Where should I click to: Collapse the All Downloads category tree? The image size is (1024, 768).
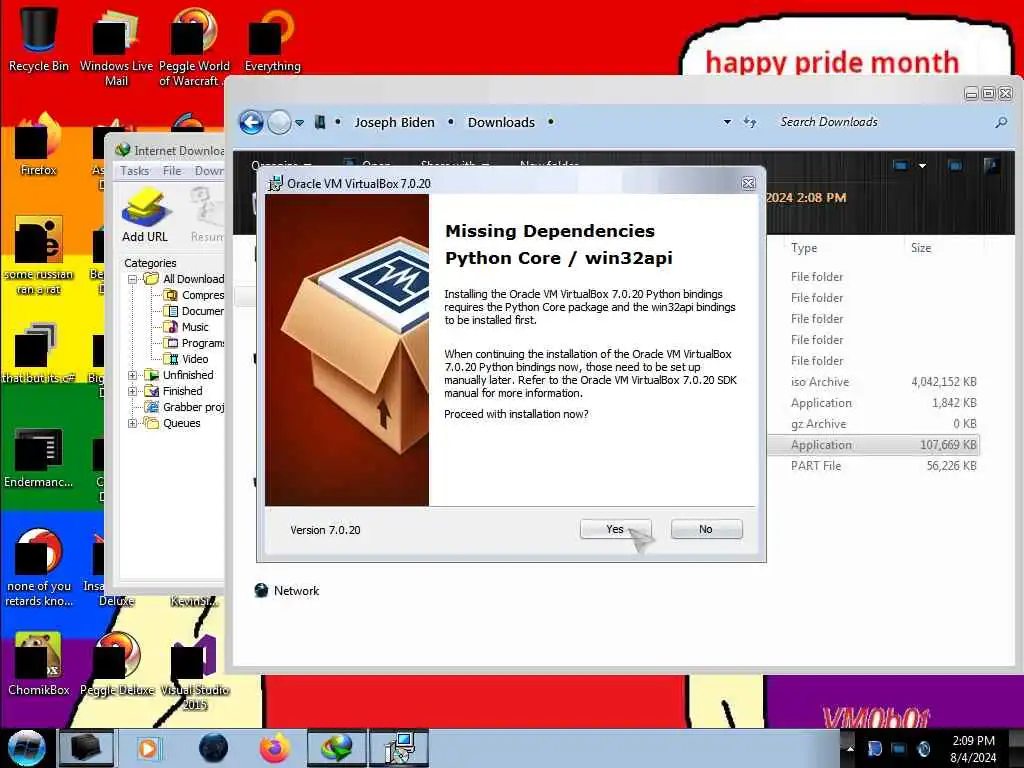click(x=133, y=279)
